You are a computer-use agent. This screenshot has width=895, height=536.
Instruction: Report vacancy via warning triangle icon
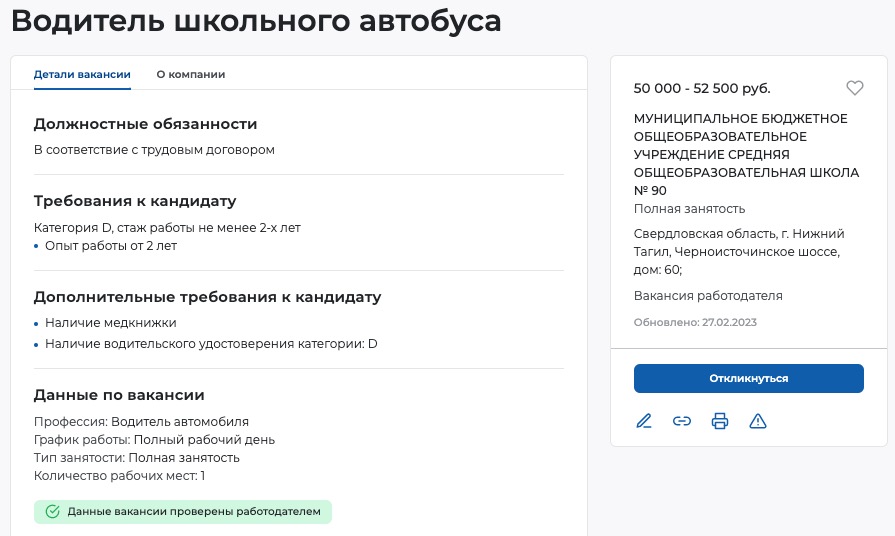tap(758, 421)
